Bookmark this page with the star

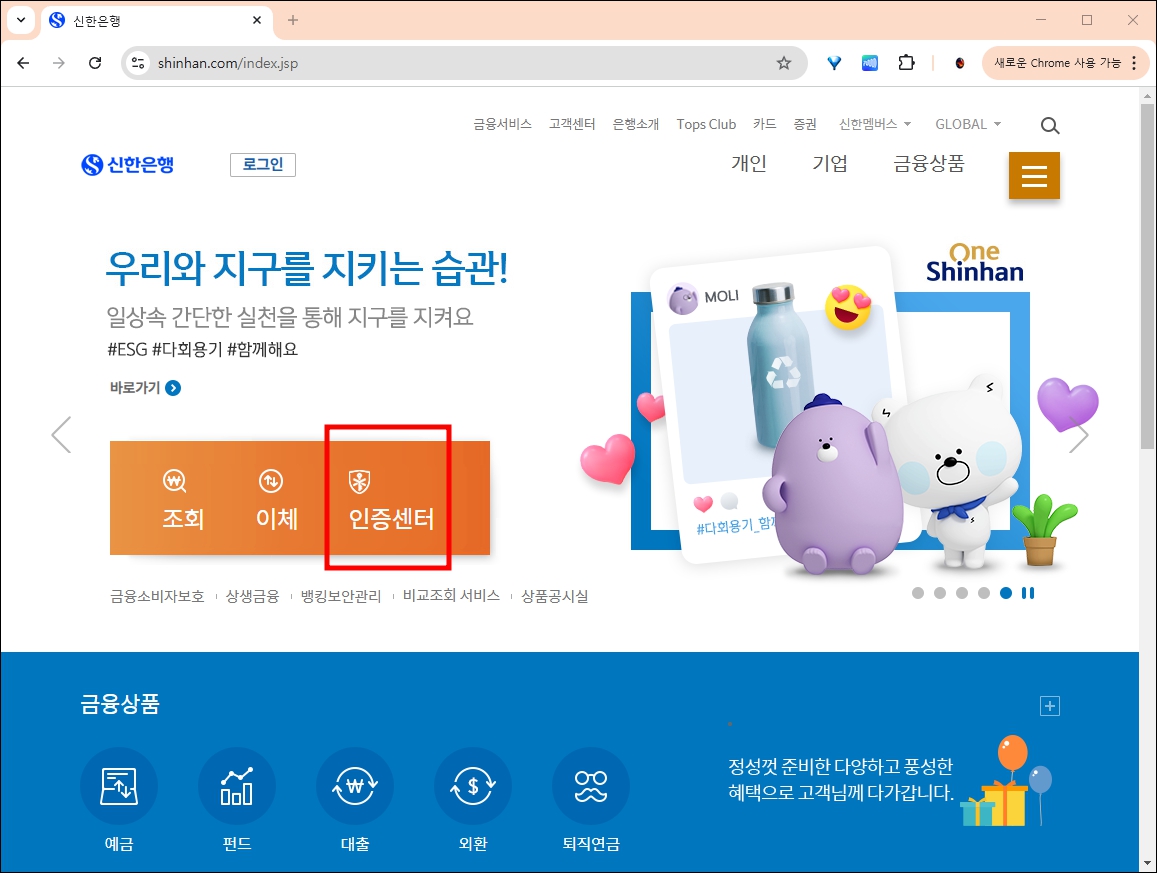point(784,62)
